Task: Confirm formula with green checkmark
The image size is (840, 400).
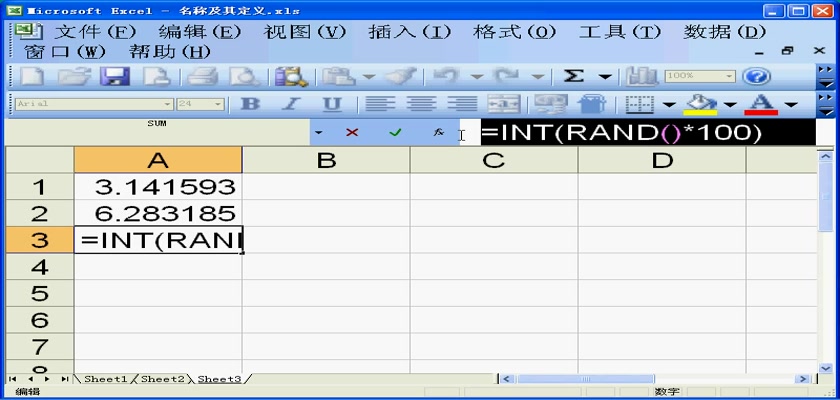Action: coord(395,132)
